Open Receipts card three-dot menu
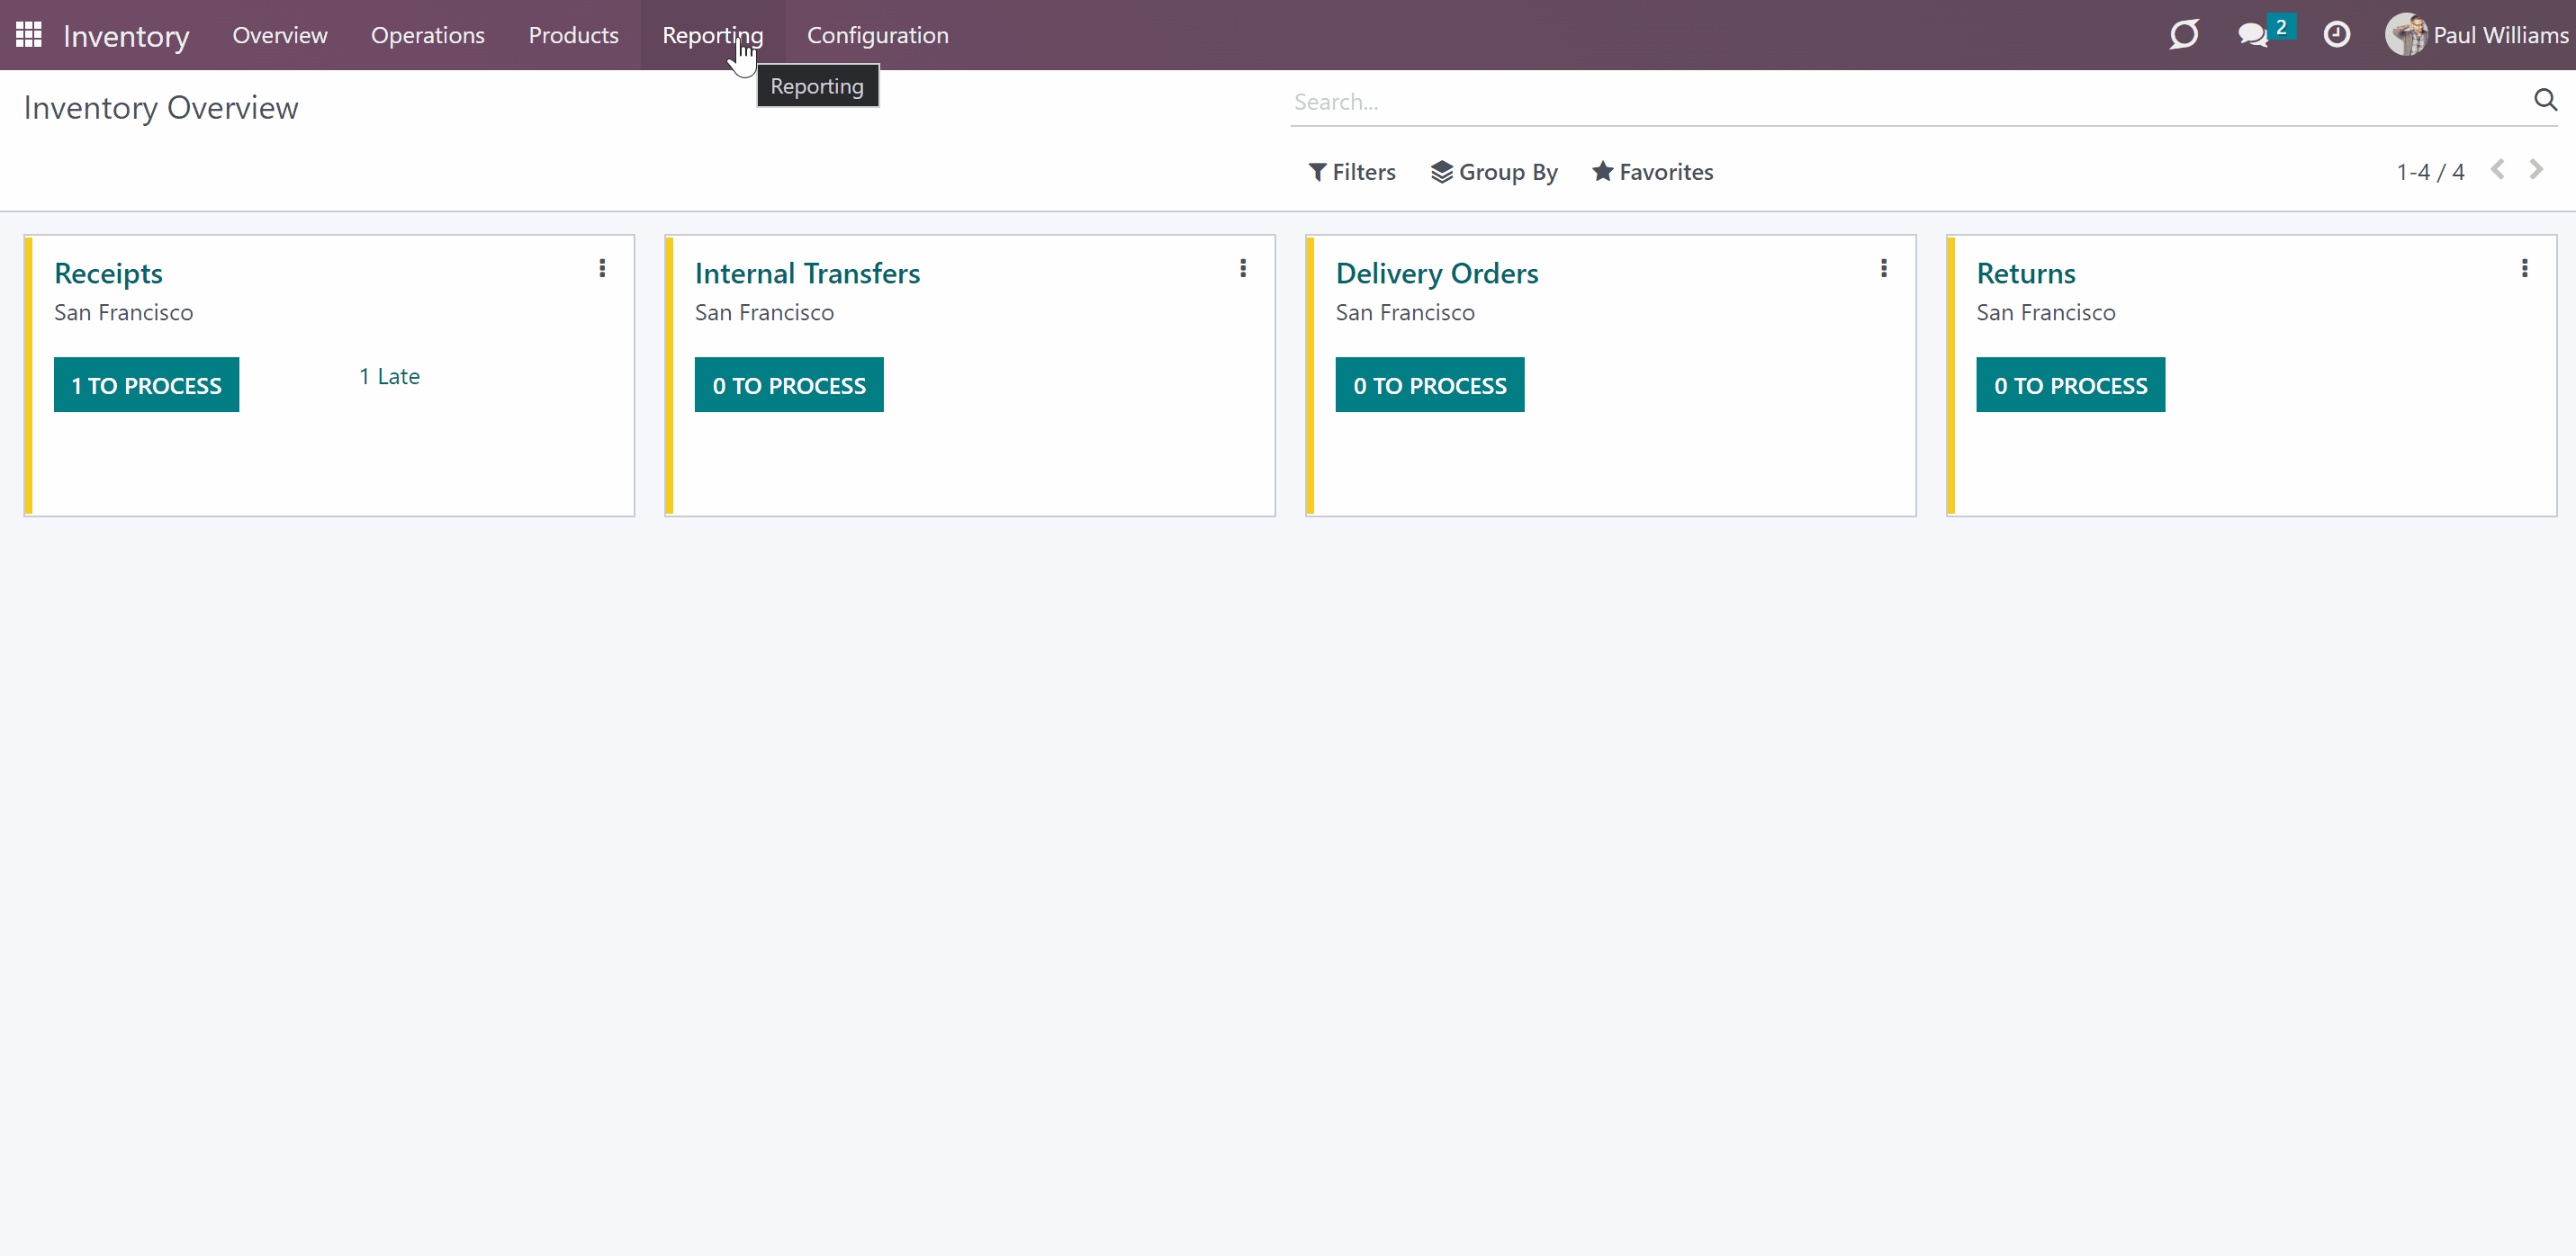2576x1256 pixels. (x=602, y=268)
